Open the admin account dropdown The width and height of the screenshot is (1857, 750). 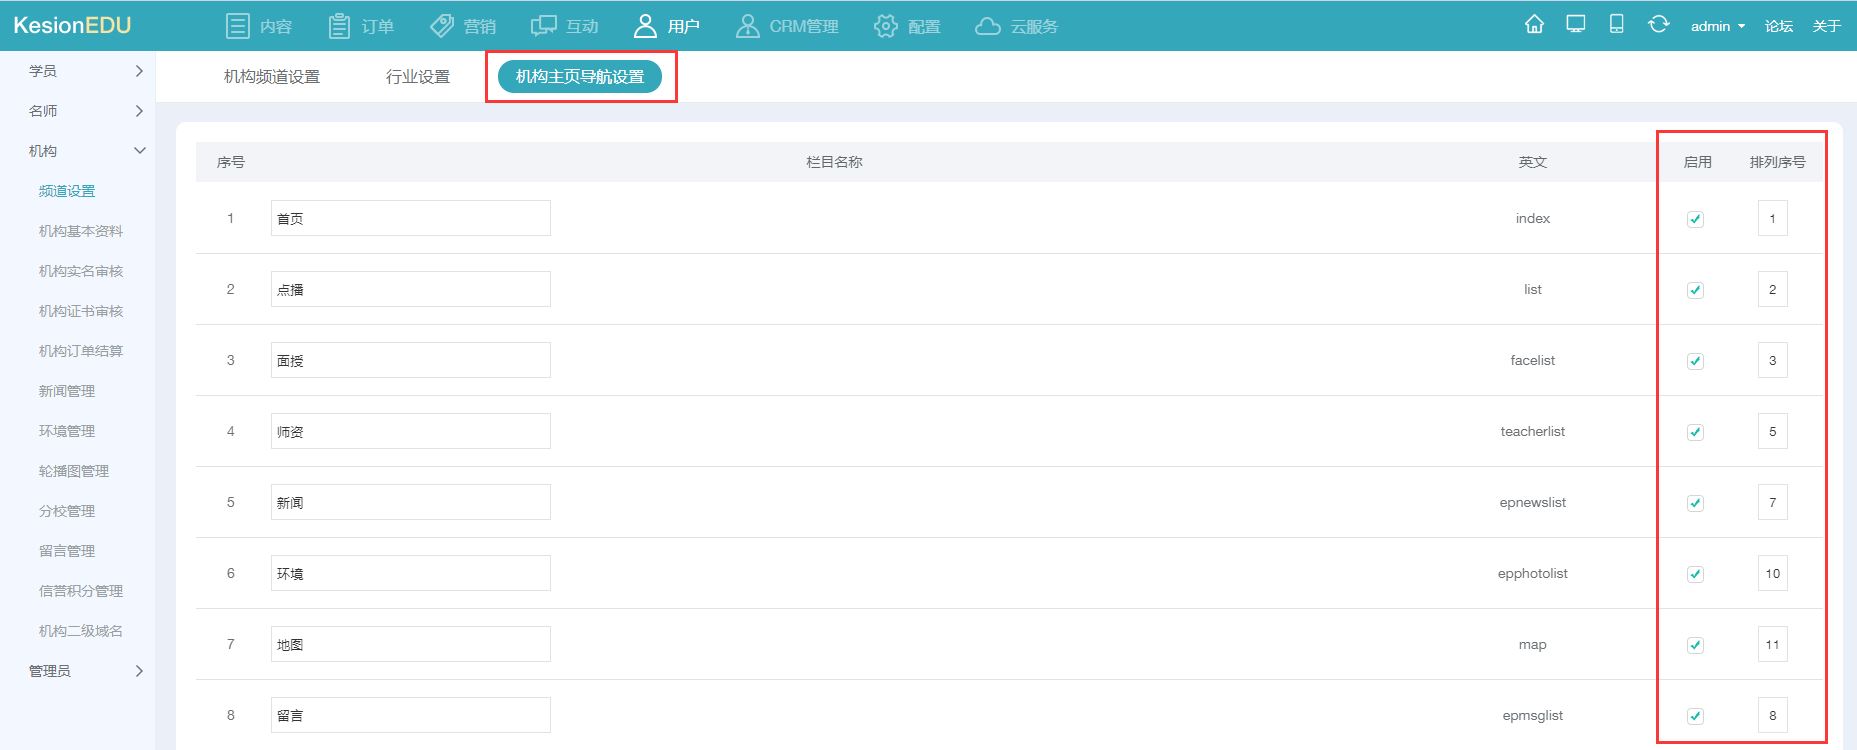1717,26
